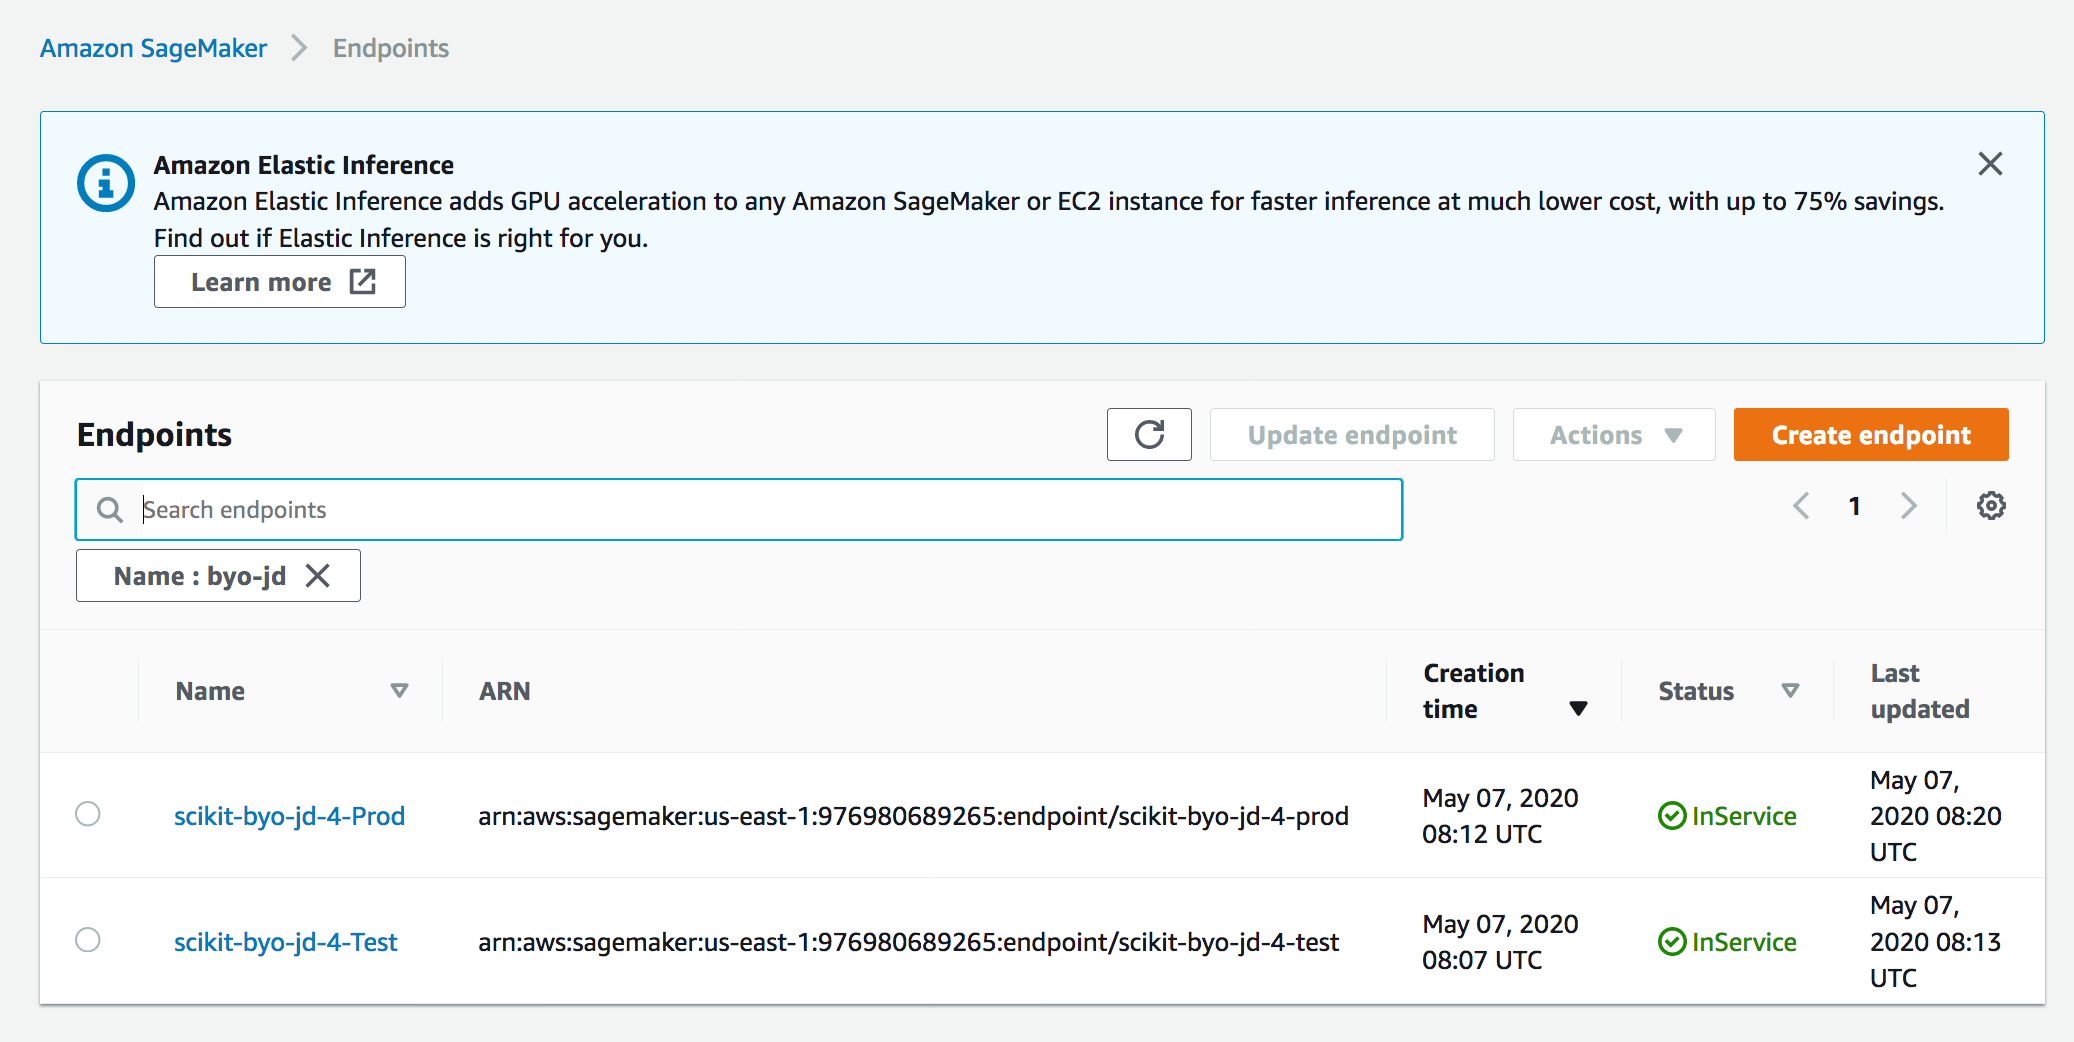Remove the Name : byo-jd filter
This screenshot has height=1042, width=2074.
point(318,575)
